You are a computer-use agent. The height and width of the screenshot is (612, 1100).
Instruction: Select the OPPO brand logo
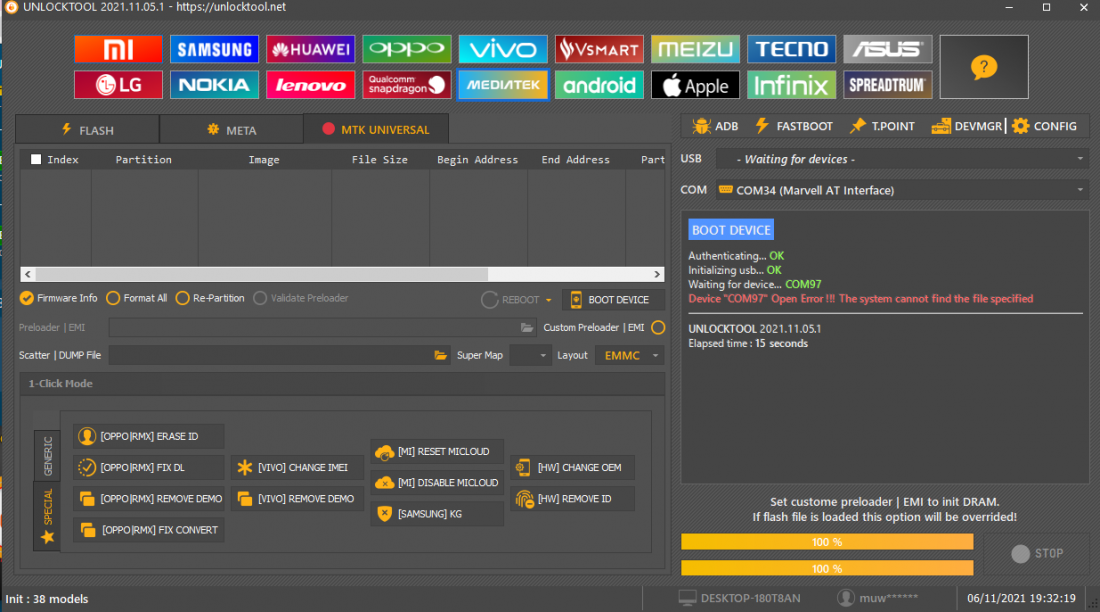[x=407, y=49]
